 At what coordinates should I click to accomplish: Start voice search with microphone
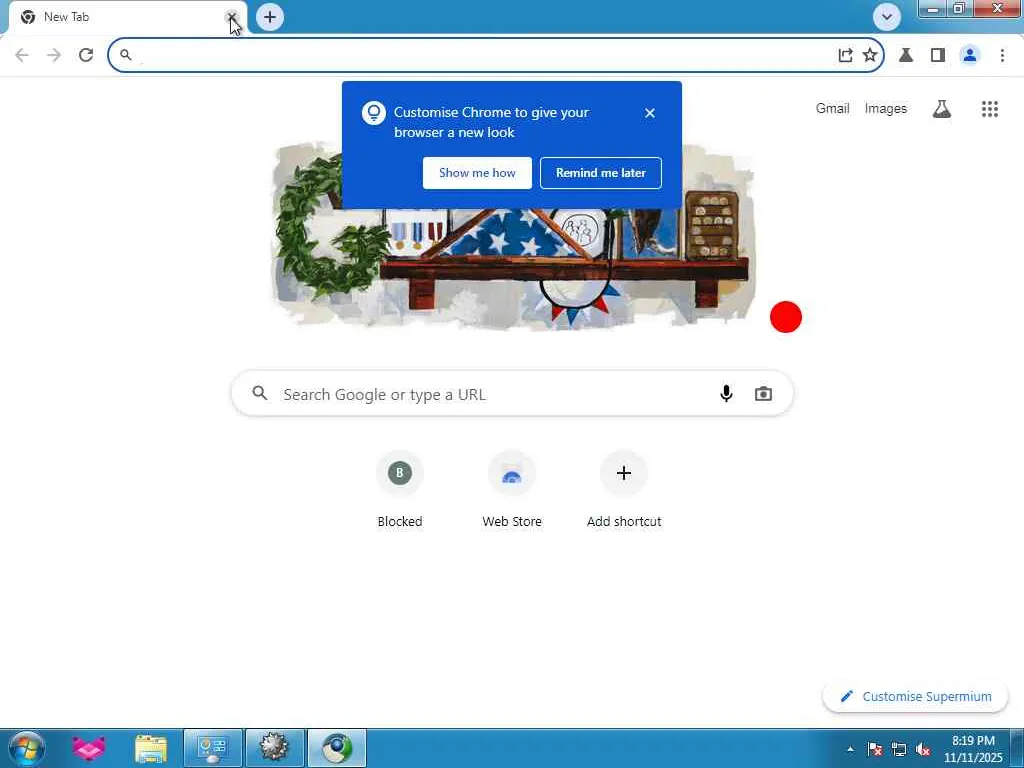click(726, 393)
